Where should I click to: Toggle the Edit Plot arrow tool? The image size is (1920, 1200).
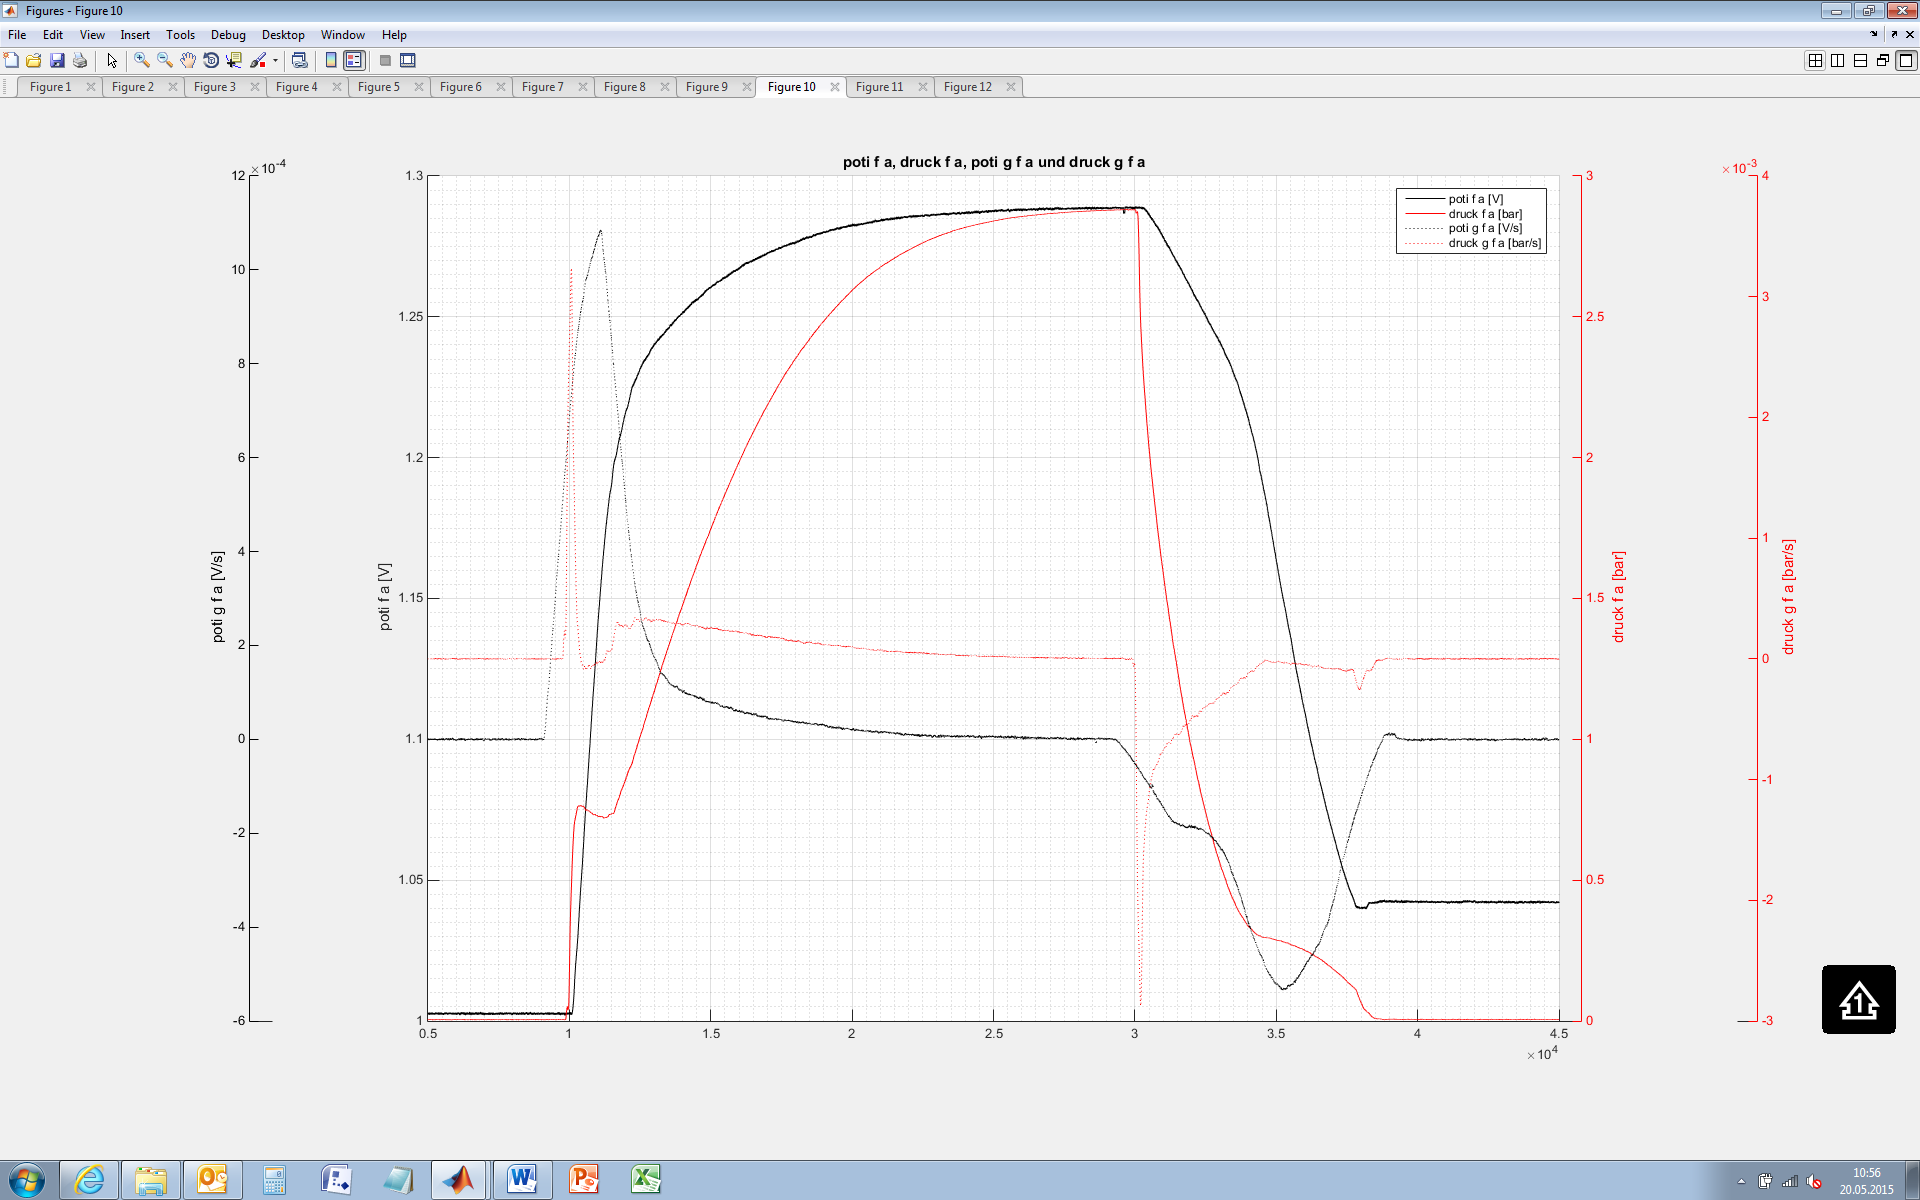112,60
